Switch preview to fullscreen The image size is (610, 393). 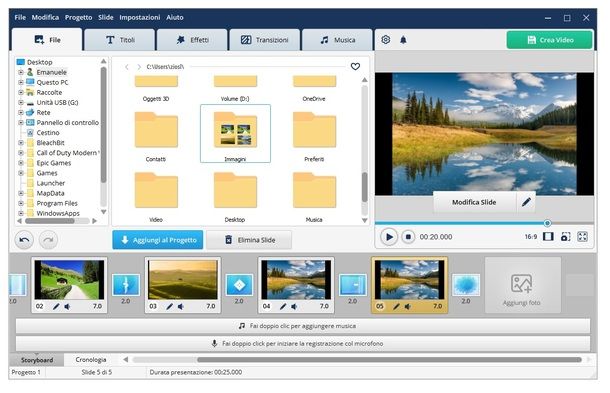pyautogui.click(x=582, y=237)
